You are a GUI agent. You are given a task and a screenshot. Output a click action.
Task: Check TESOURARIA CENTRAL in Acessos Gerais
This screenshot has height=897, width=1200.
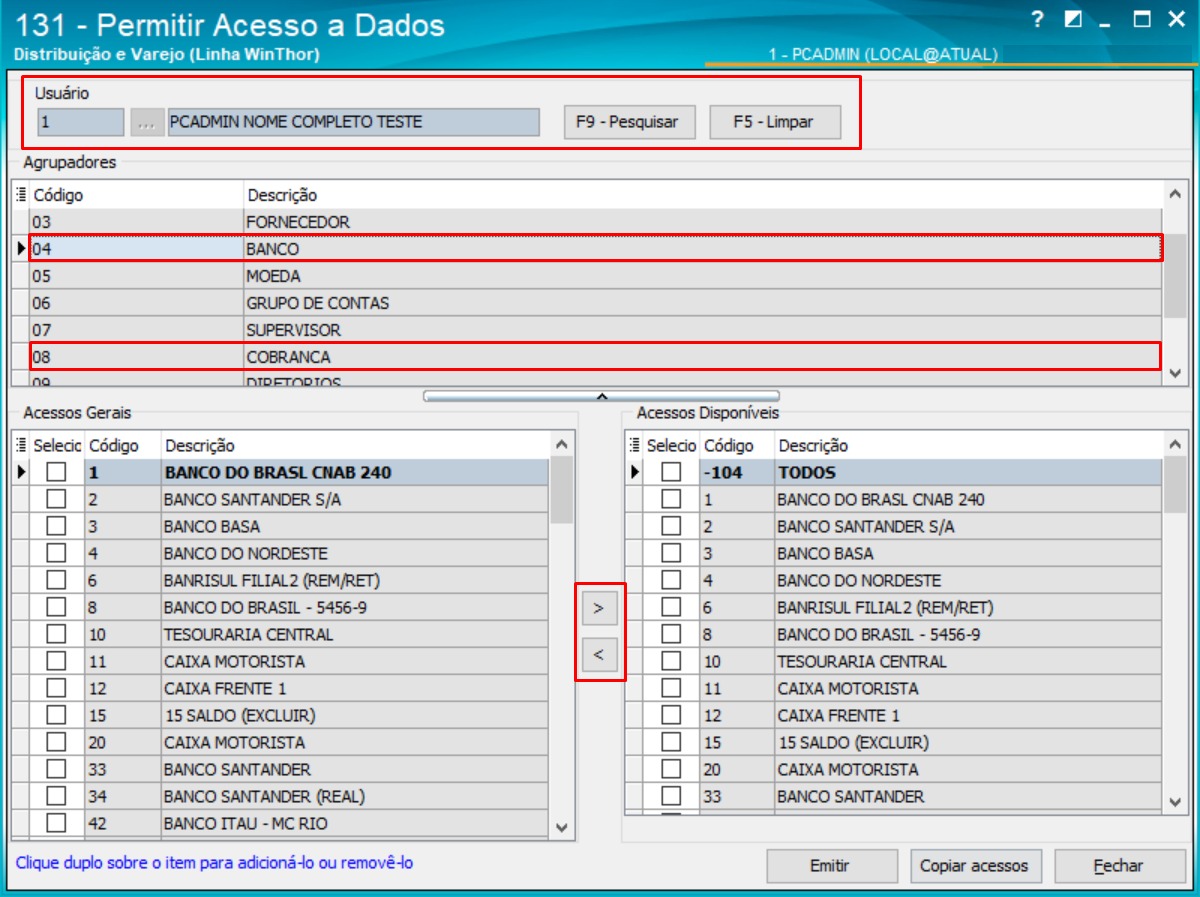point(57,634)
